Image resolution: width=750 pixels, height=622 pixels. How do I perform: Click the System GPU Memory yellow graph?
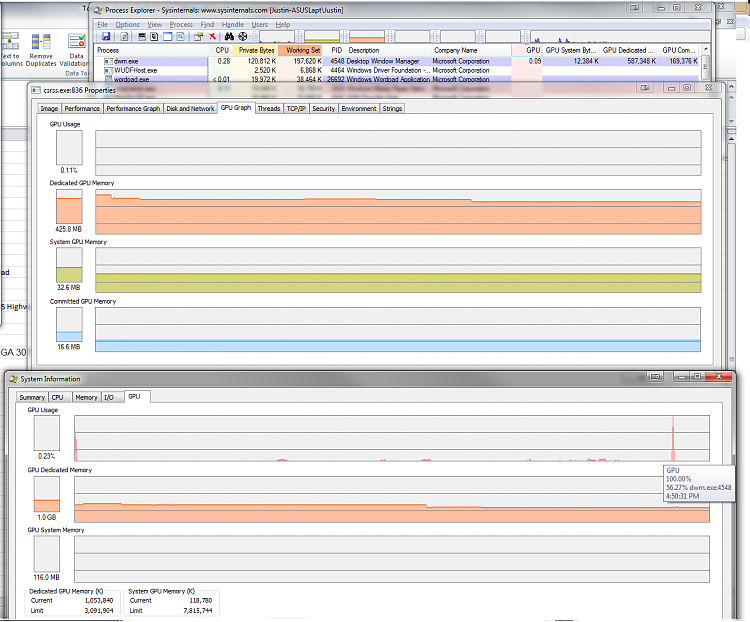(398, 270)
